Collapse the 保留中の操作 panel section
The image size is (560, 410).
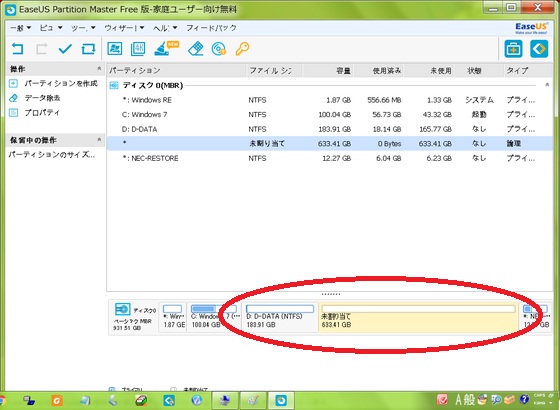pos(99,140)
